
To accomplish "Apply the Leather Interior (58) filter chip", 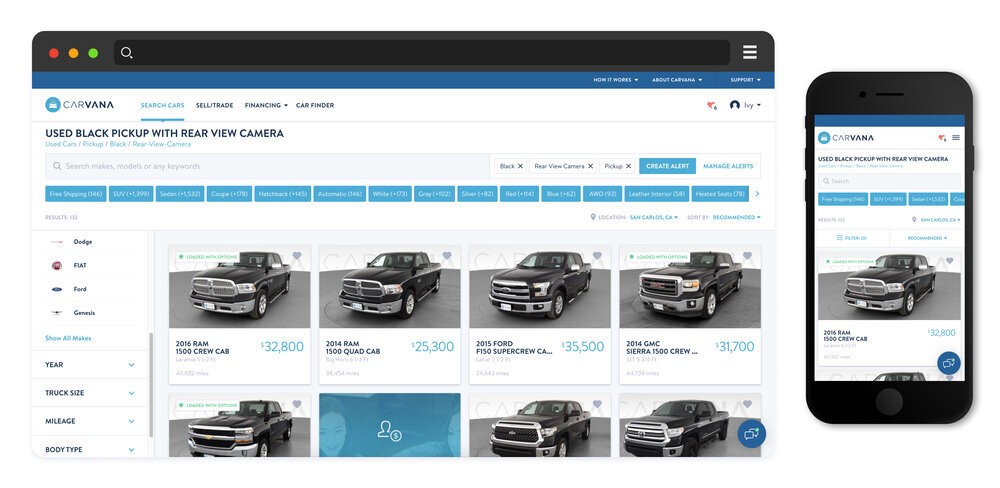I will pyautogui.click(x=656, y=194).
